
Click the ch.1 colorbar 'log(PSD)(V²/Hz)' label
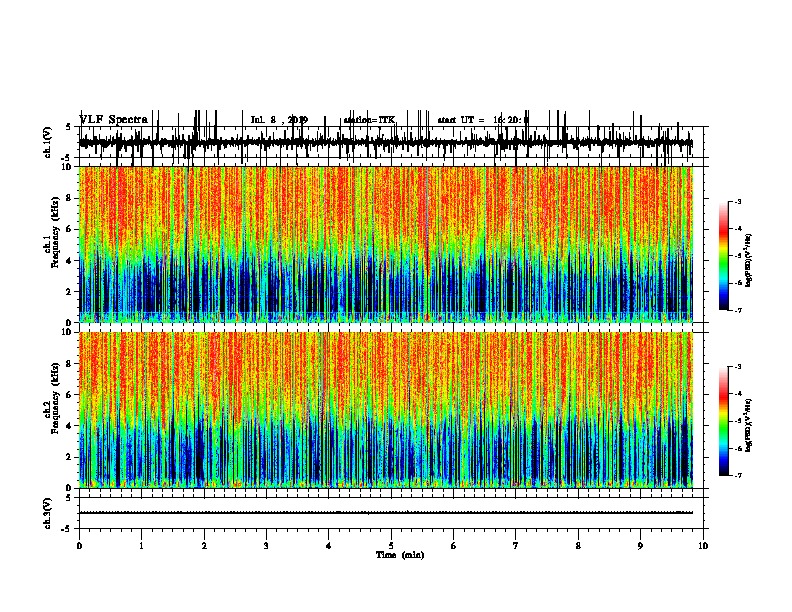click(x=748, y=261)
